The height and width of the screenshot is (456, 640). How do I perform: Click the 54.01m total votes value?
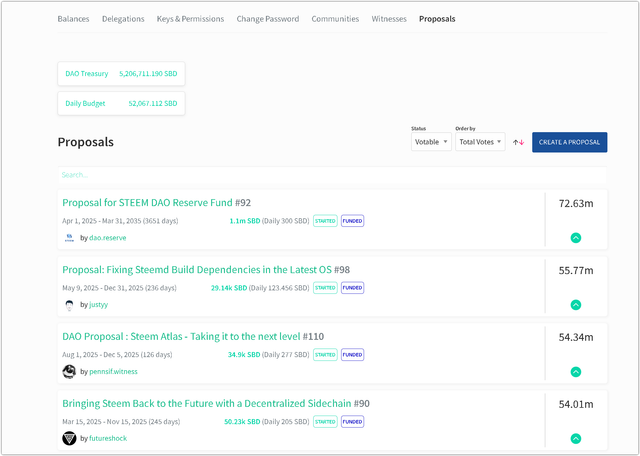pyautogui.click(x=576, y=404)
